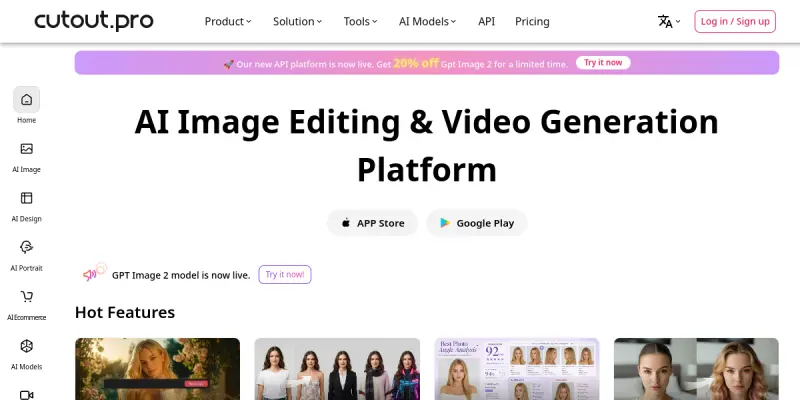800x400 pixels.
Task: Open language selector chevron
Action: click(x=678, y=21)
